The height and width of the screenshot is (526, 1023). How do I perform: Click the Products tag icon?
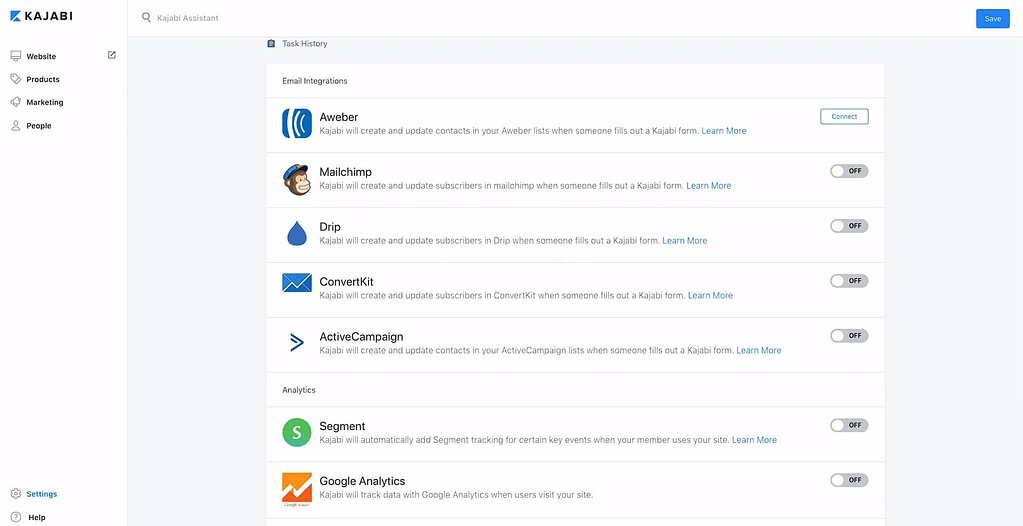pyautogui.click(x=16, y=79)
